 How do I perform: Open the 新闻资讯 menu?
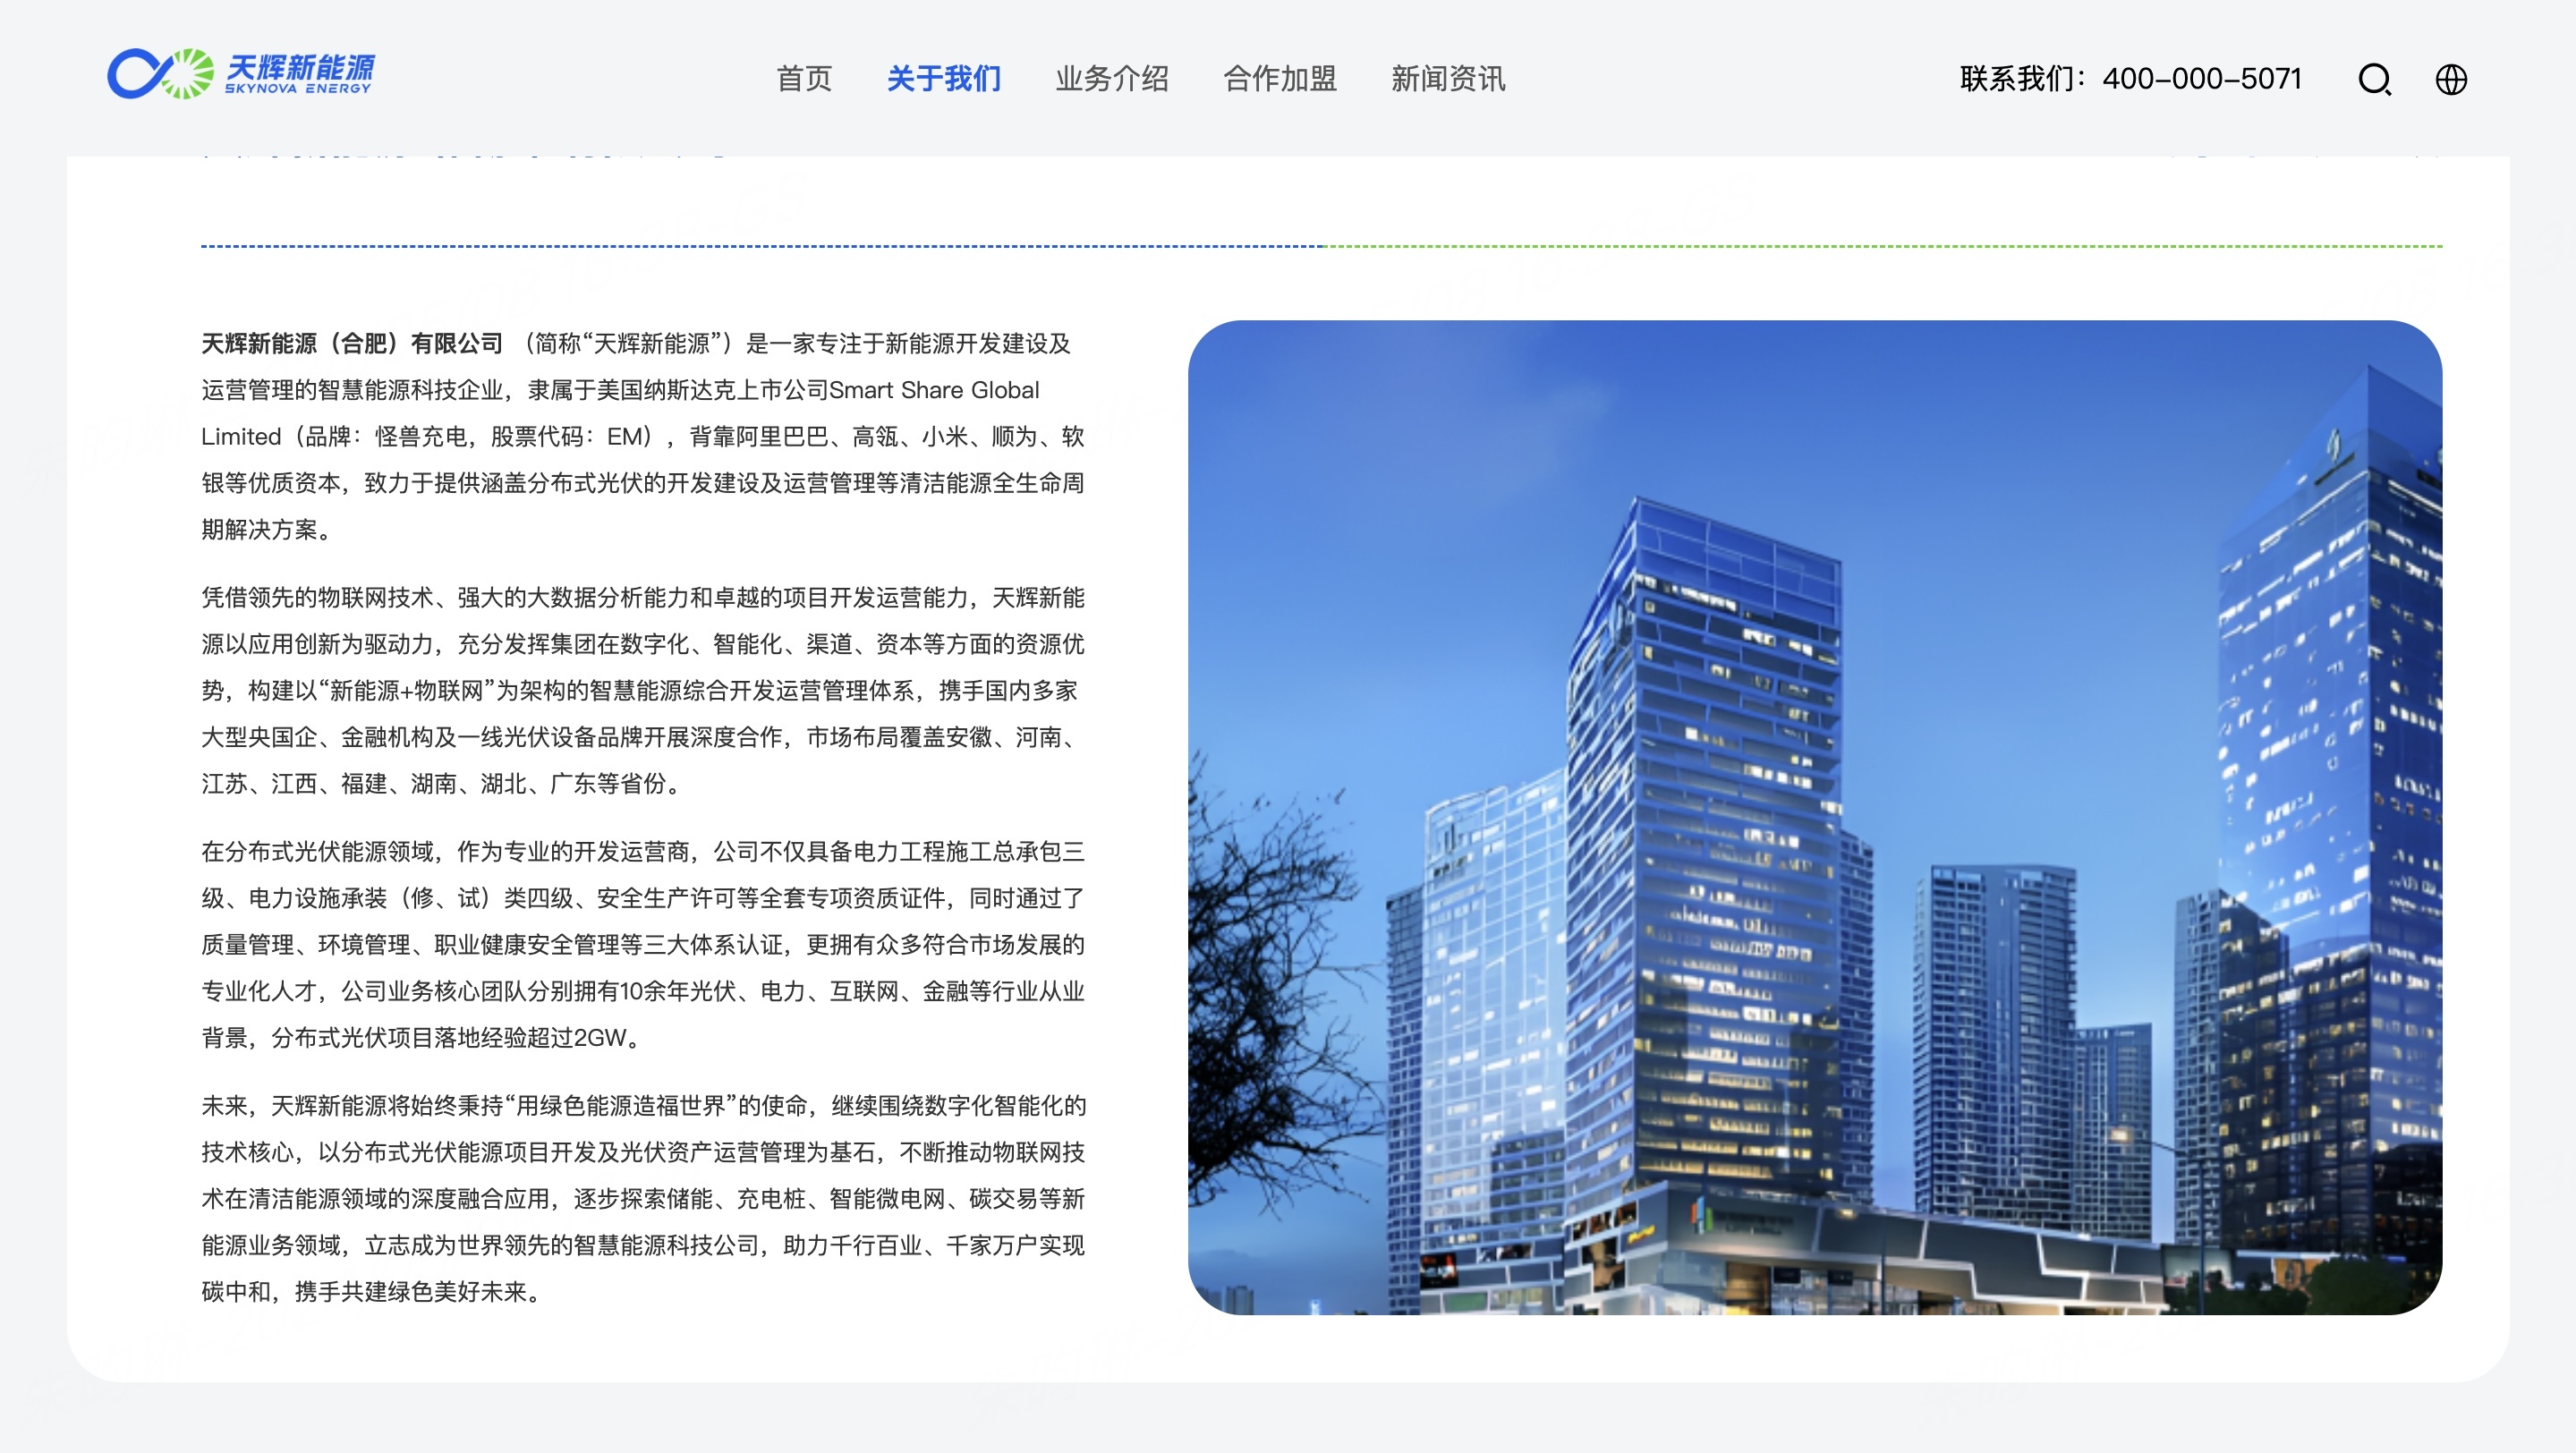pos(1448,78)
